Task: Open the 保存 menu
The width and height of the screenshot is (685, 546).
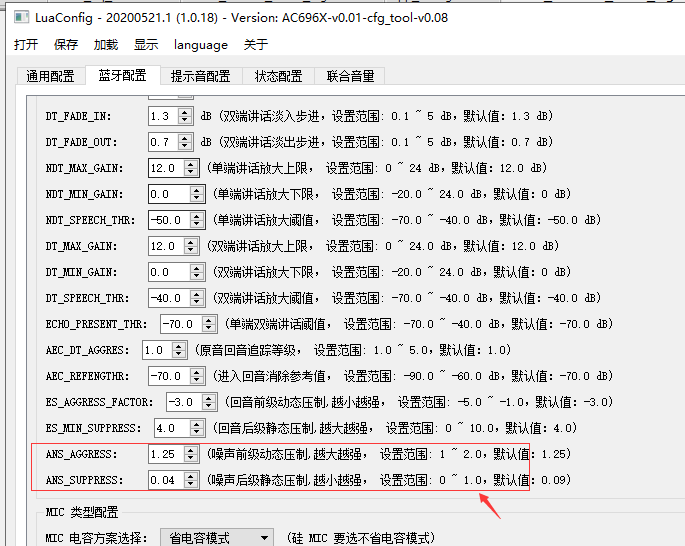Action: [x=66, y=45]
